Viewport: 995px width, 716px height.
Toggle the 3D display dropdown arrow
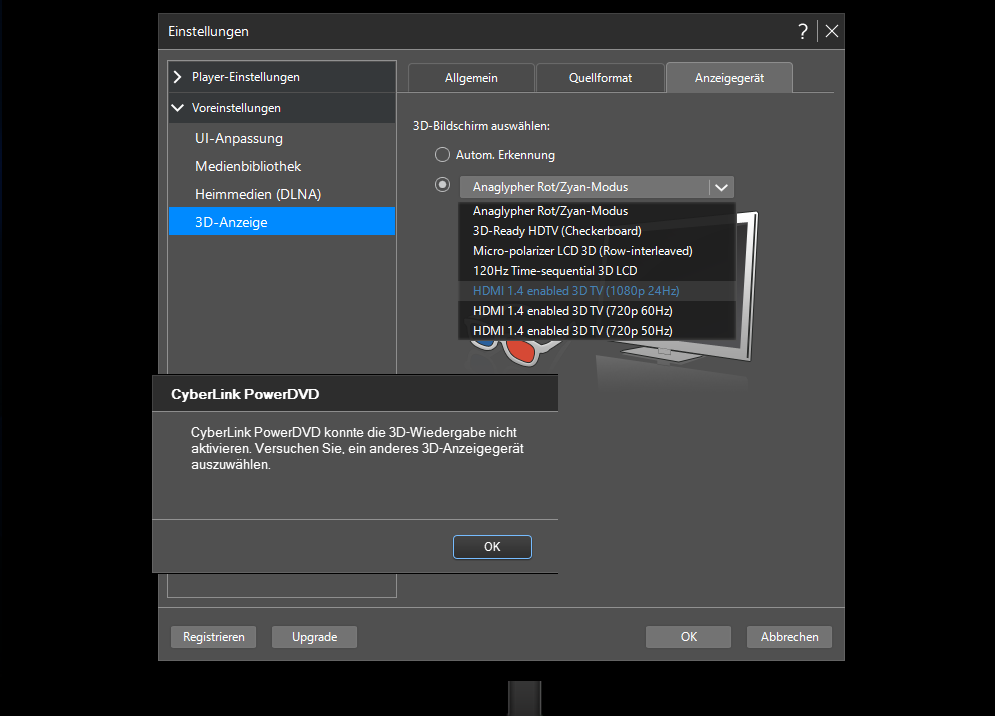(722, 187)
